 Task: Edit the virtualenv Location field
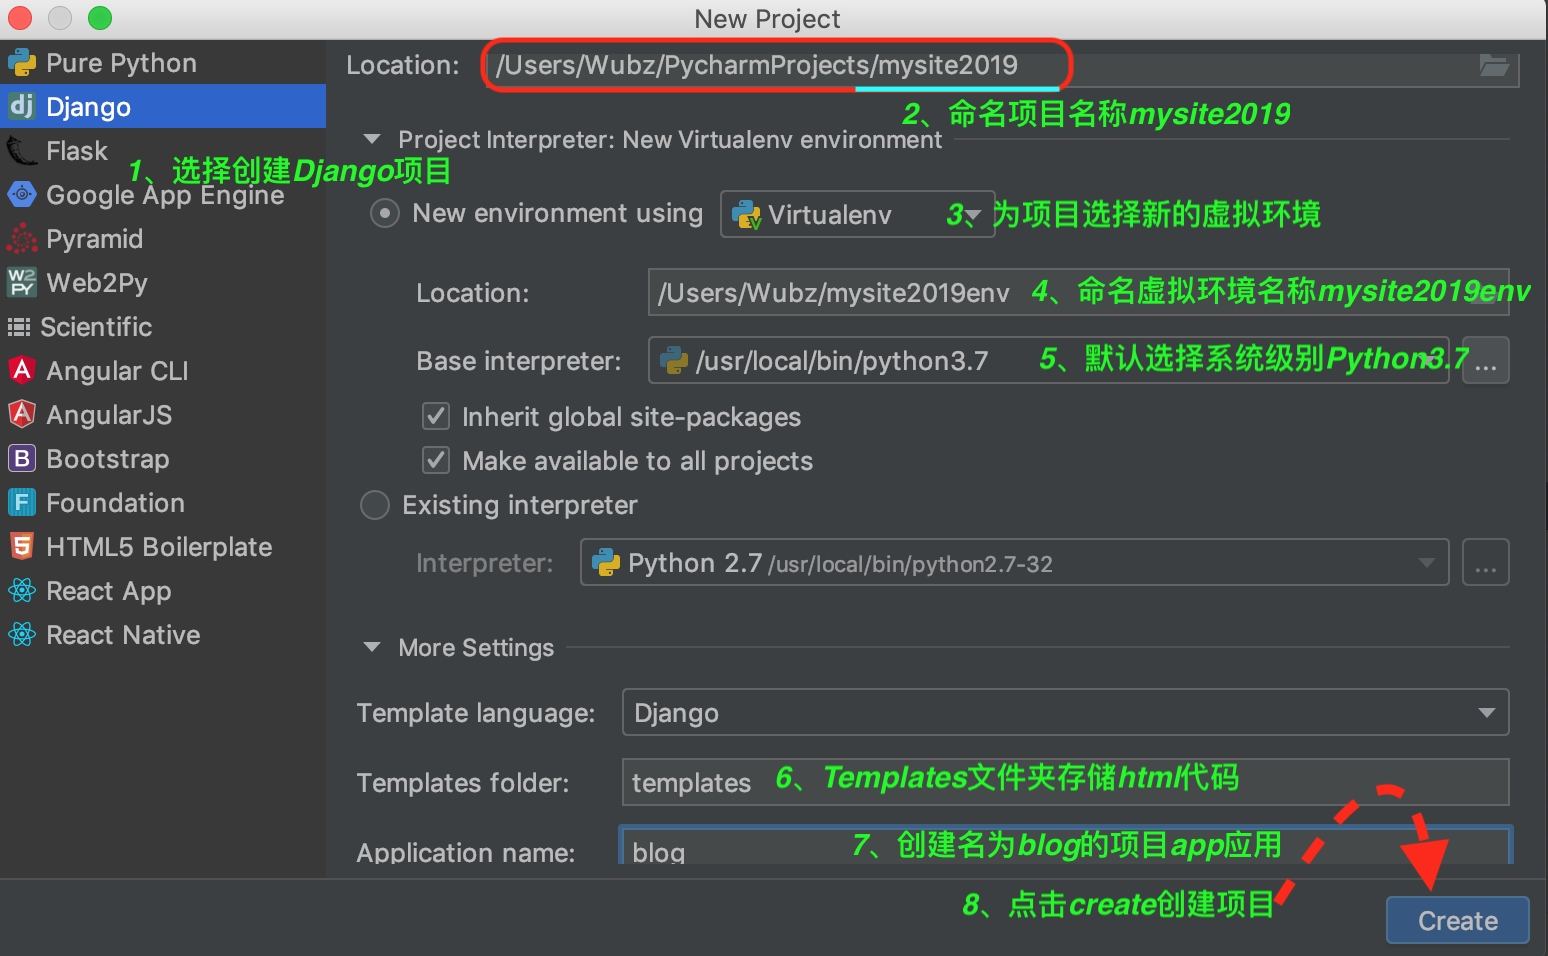pos(1078,292)
